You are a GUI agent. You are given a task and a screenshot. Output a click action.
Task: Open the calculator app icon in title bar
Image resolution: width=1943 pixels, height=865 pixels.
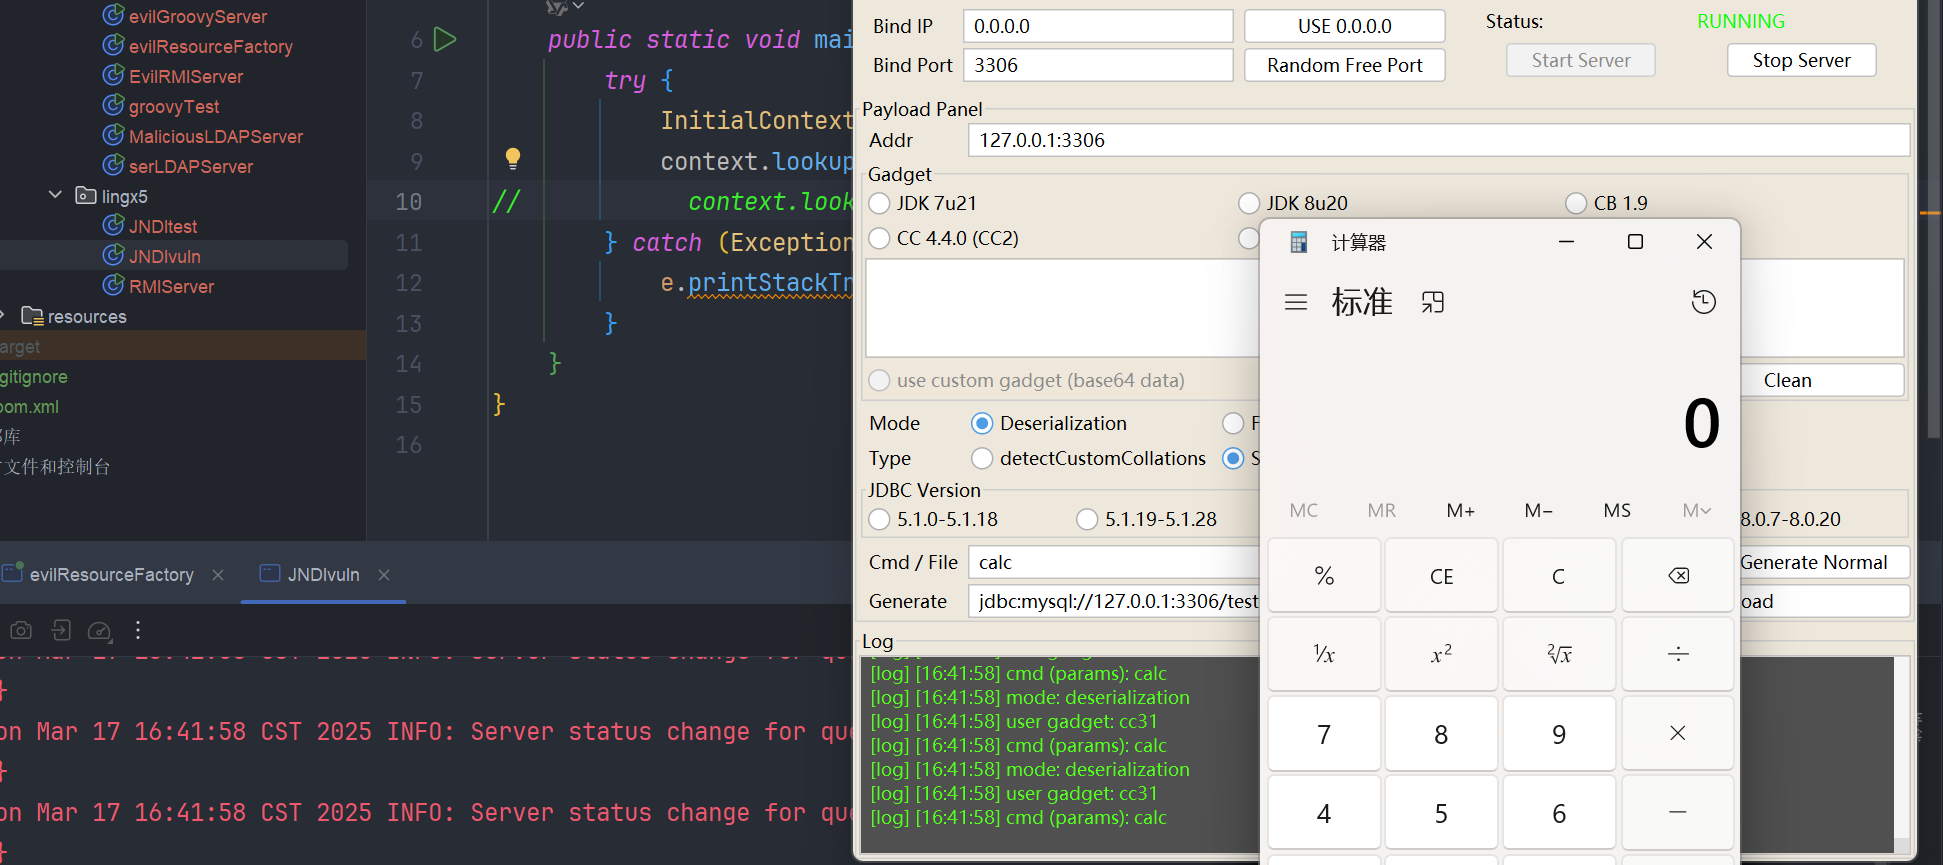(1299, 242)
